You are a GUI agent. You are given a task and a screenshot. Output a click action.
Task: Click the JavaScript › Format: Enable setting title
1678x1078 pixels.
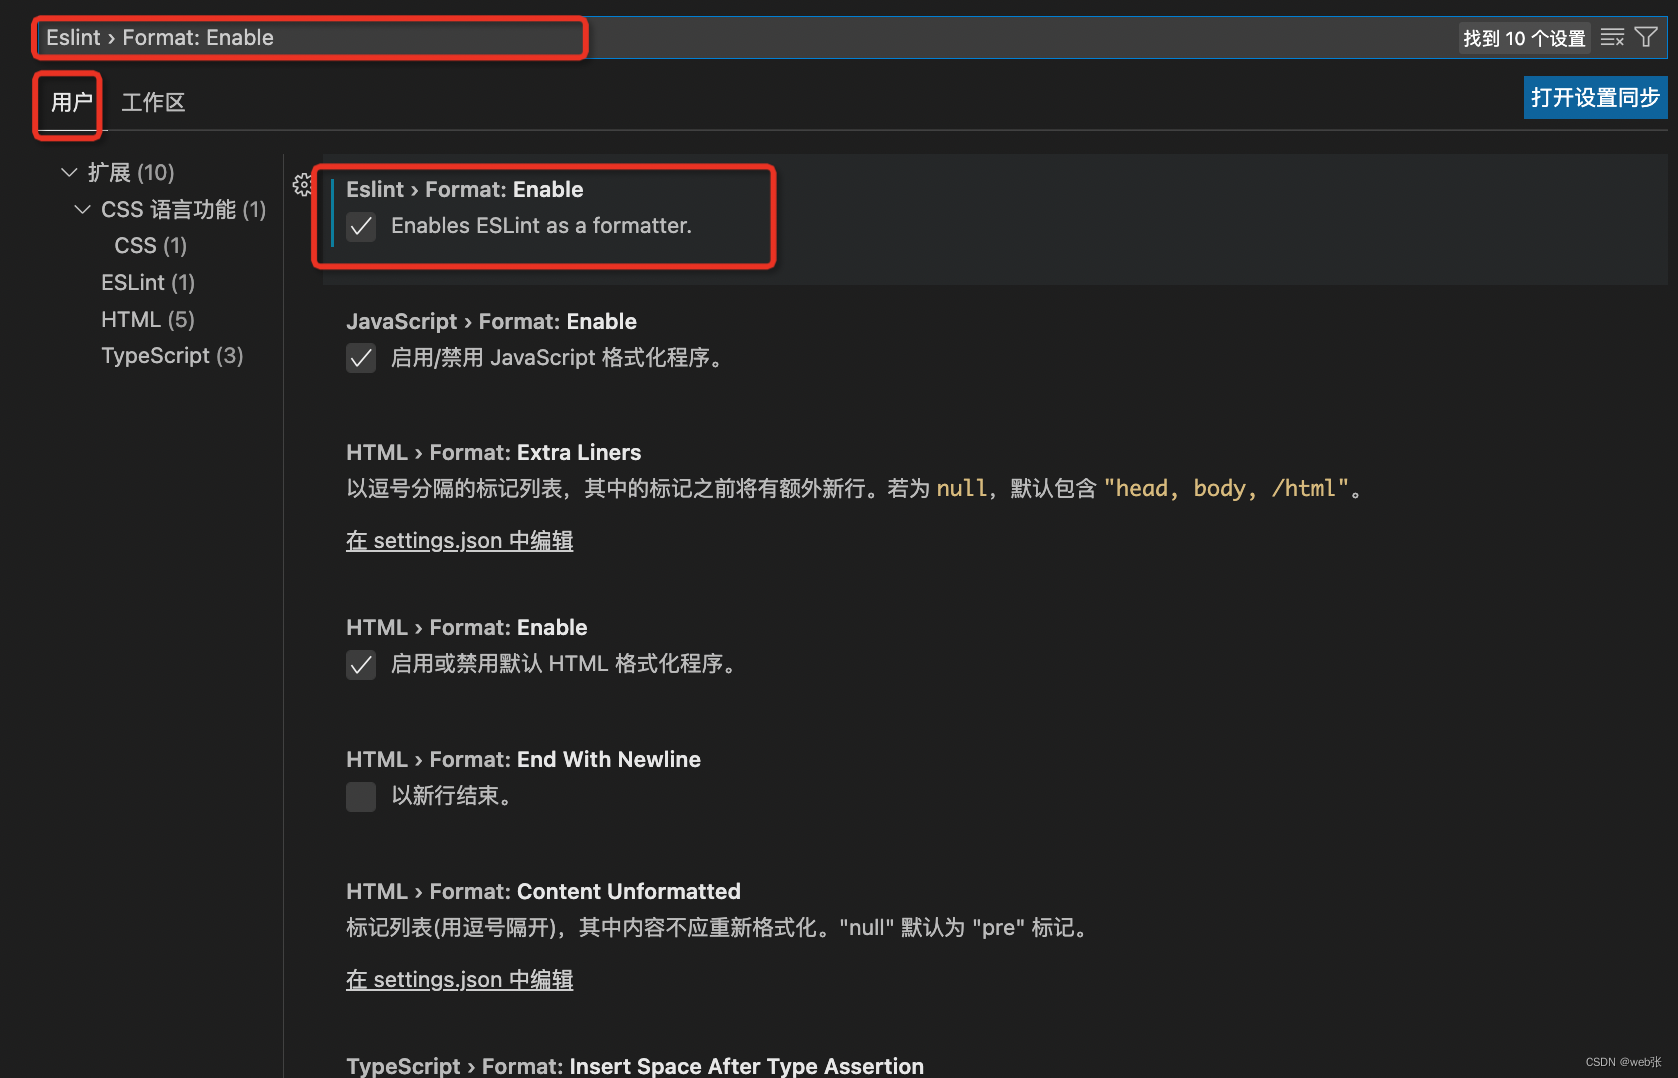(491, 322)
